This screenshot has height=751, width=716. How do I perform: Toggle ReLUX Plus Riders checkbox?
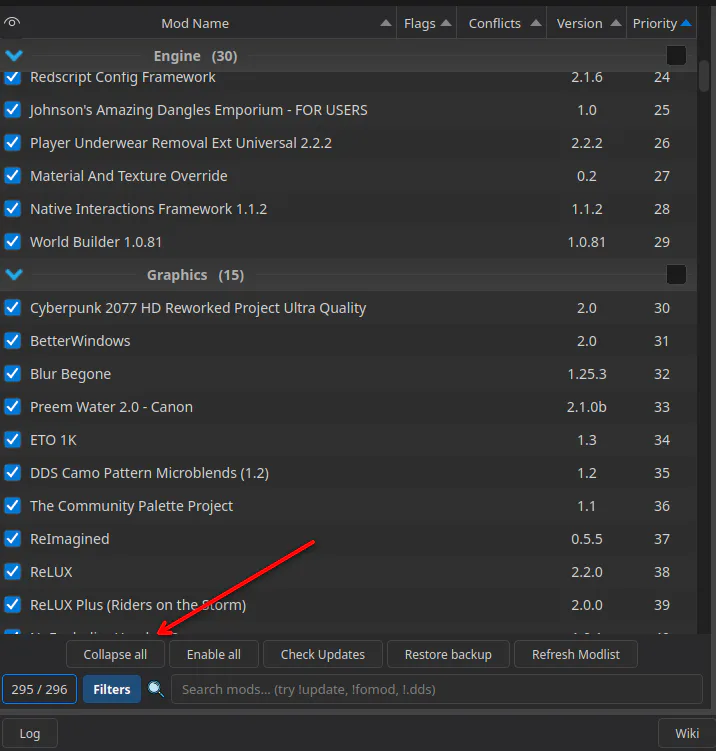tap(12, 605)
